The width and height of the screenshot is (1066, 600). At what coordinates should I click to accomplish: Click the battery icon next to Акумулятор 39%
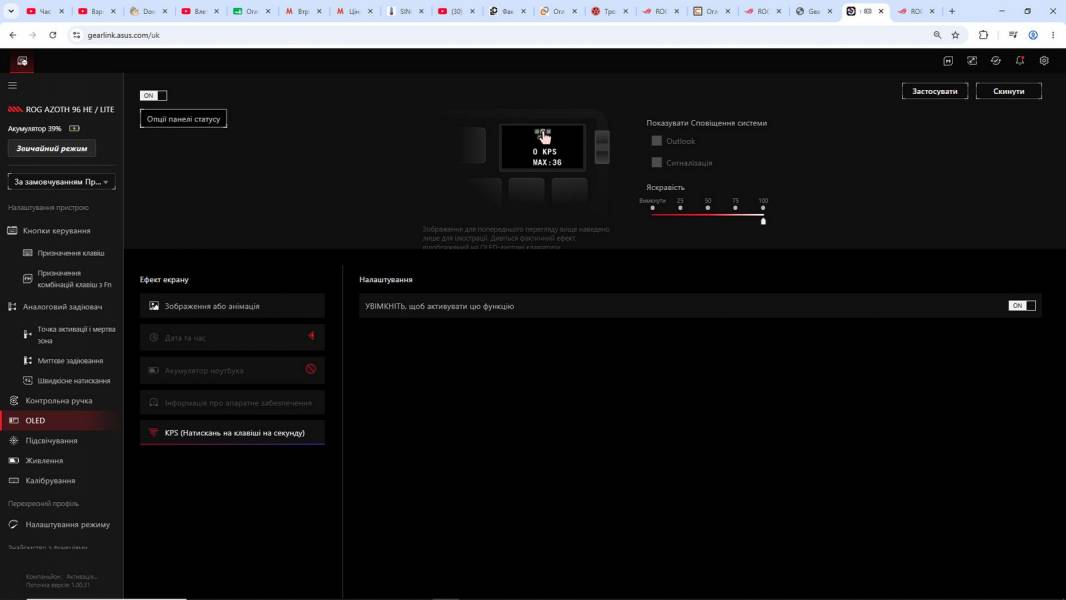(74, 128)
